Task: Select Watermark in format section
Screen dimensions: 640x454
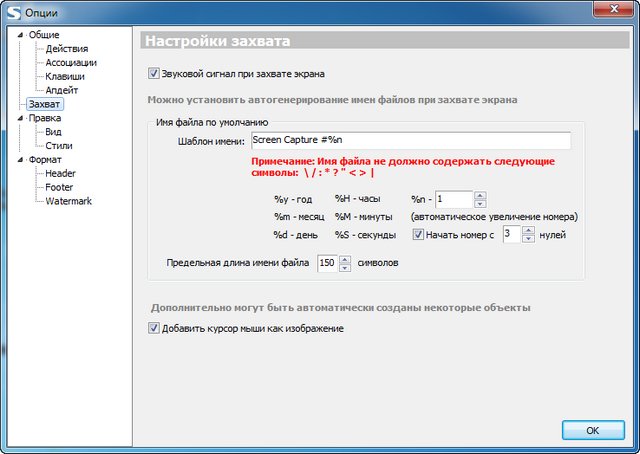Action: coord(68,201)
